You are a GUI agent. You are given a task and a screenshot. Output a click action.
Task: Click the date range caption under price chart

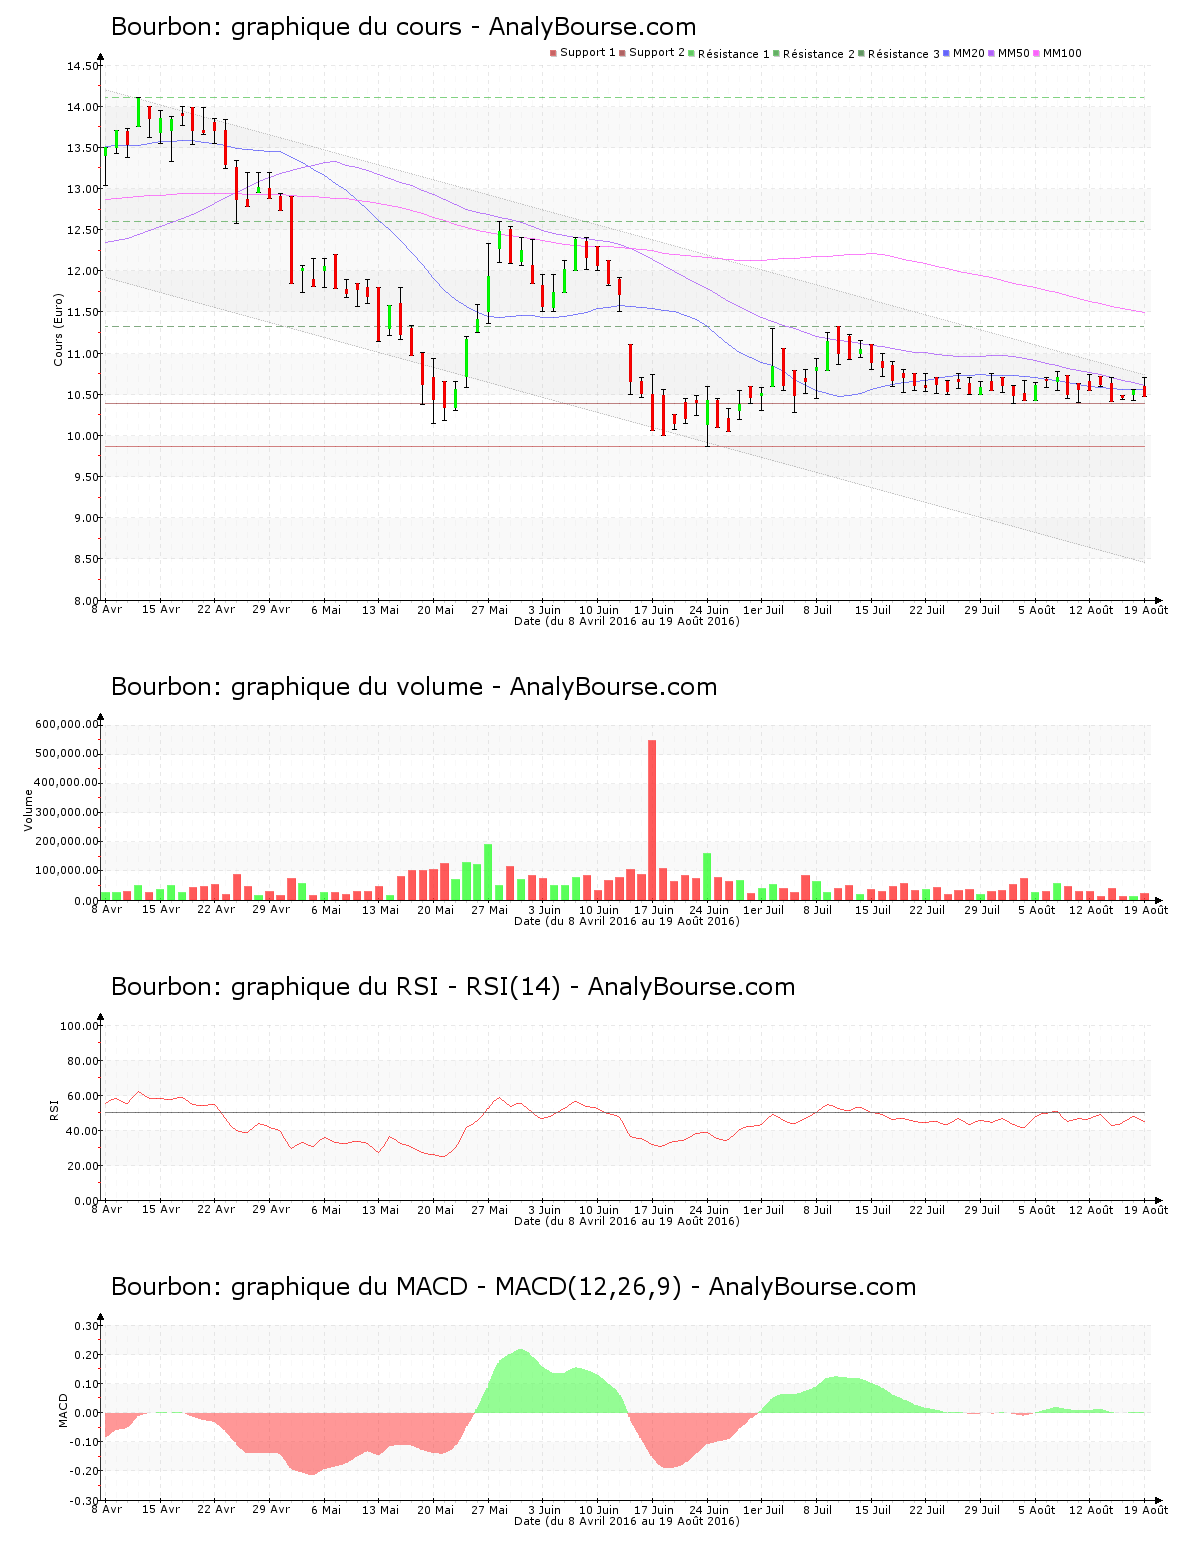[627, 621]
